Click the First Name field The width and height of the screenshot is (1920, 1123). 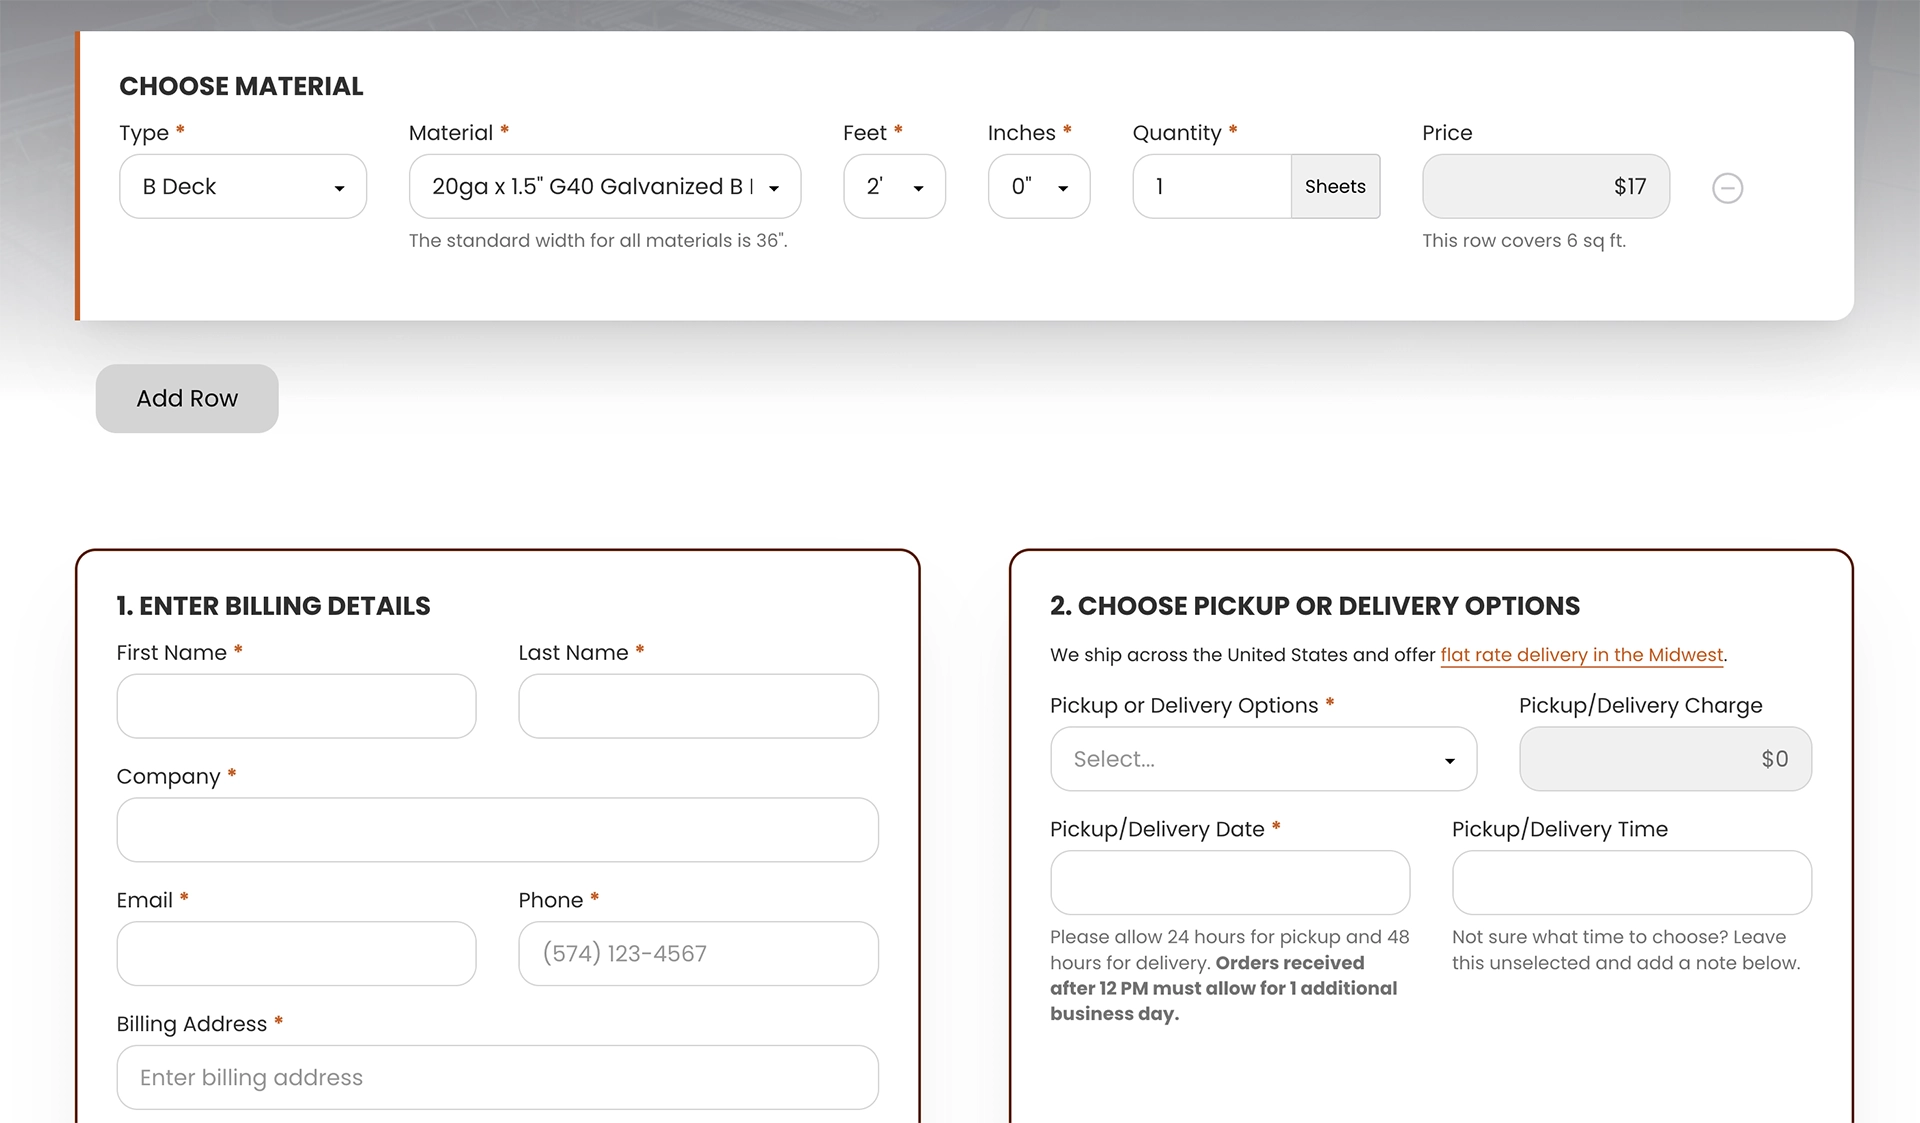296,706
